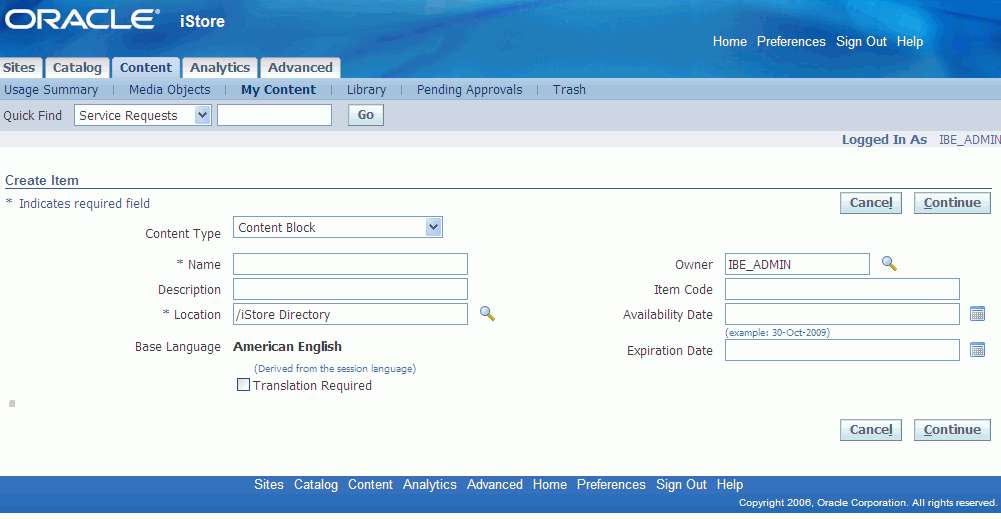This screenshot has width=1001, height=519.
Task: Click the Owner search magnifier icon
Action: [888, 264]
